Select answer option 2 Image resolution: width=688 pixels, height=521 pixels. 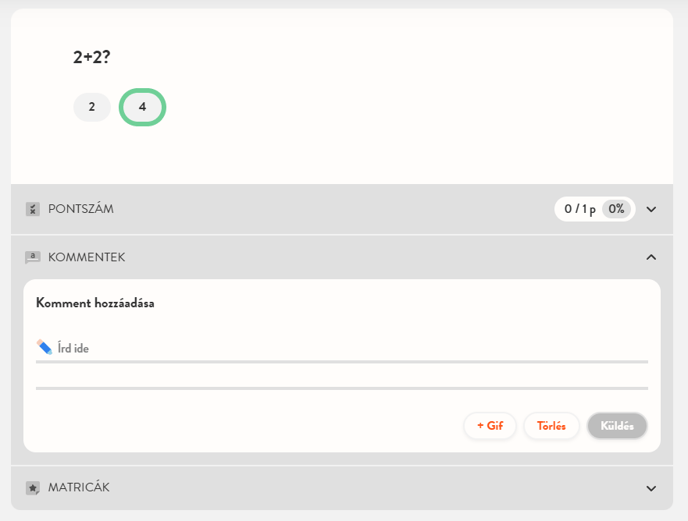pos(92,107)
